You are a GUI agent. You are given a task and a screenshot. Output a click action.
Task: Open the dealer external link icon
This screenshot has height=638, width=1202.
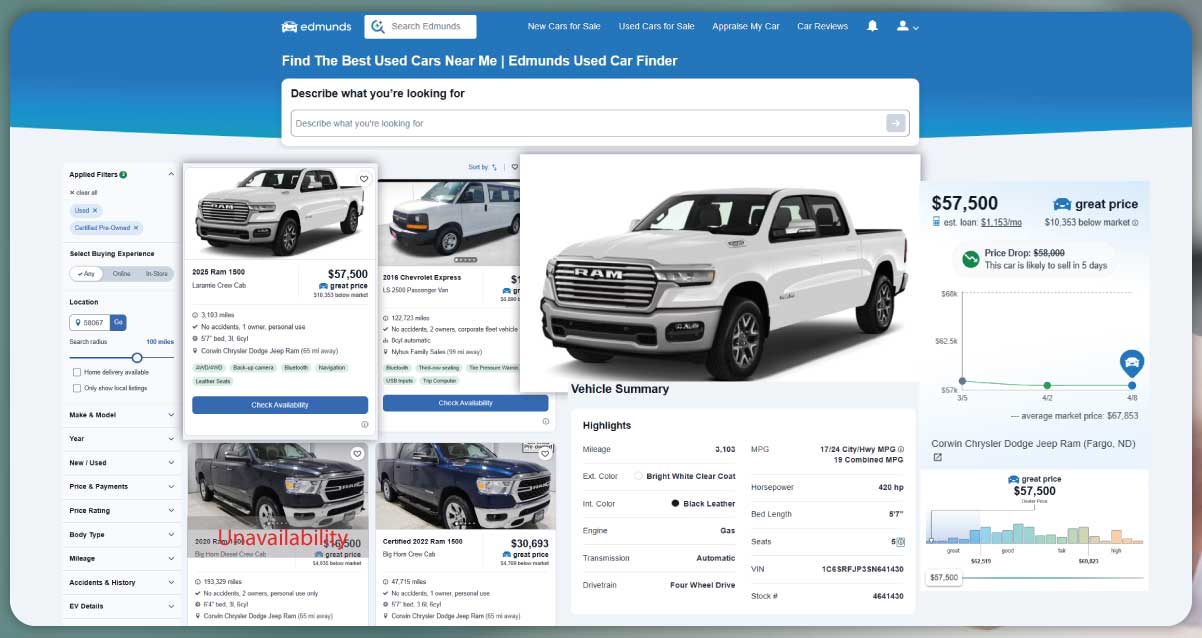point(937,457)
